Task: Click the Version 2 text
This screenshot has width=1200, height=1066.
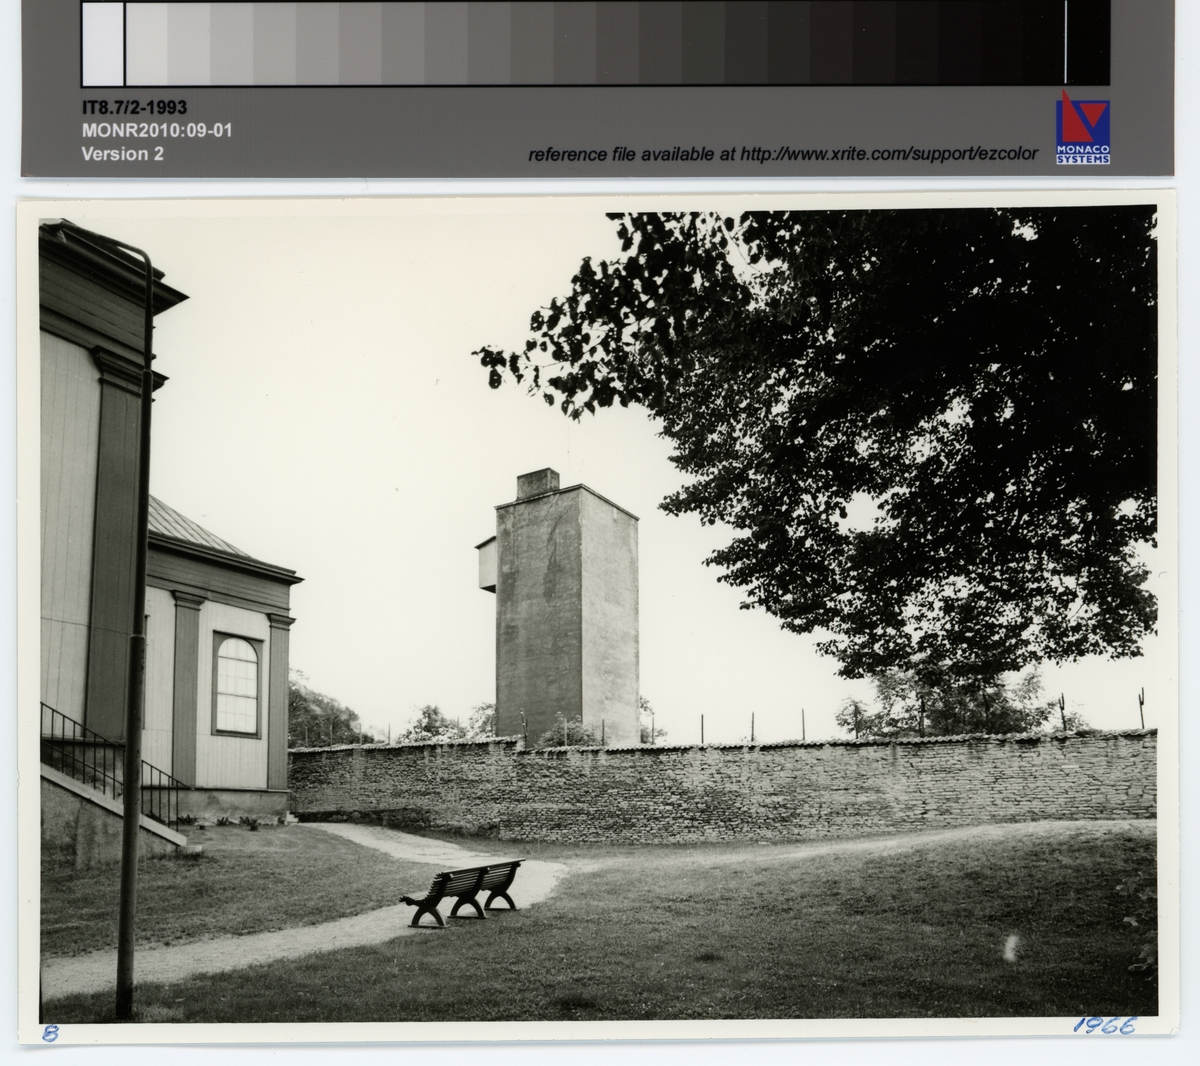Action: click(122, 154)
